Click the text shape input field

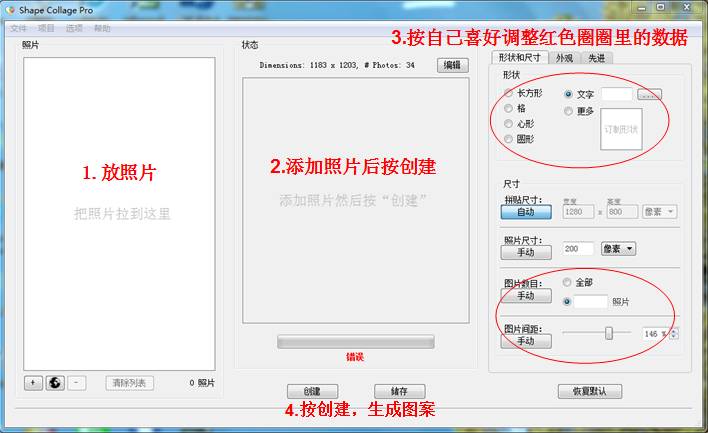pyautogui.click(x=617, y=94)
